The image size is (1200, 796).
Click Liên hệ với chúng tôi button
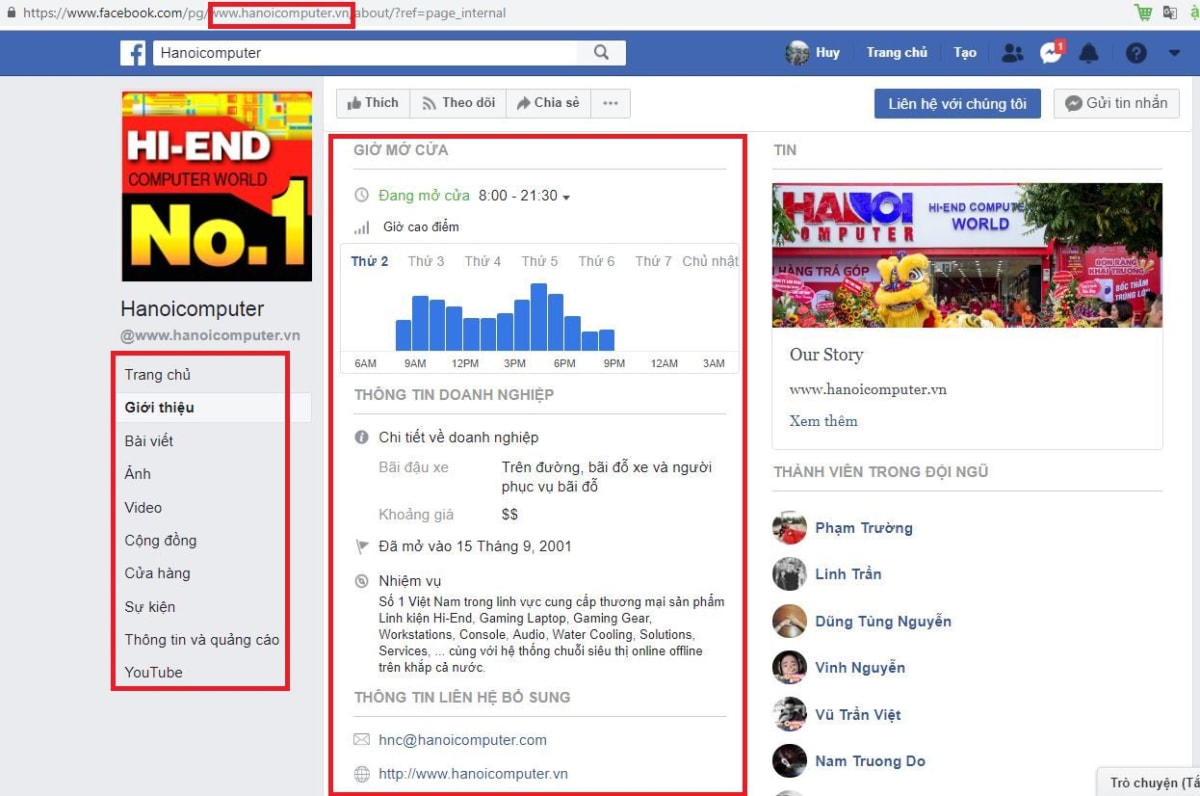[x=957, y=104]
